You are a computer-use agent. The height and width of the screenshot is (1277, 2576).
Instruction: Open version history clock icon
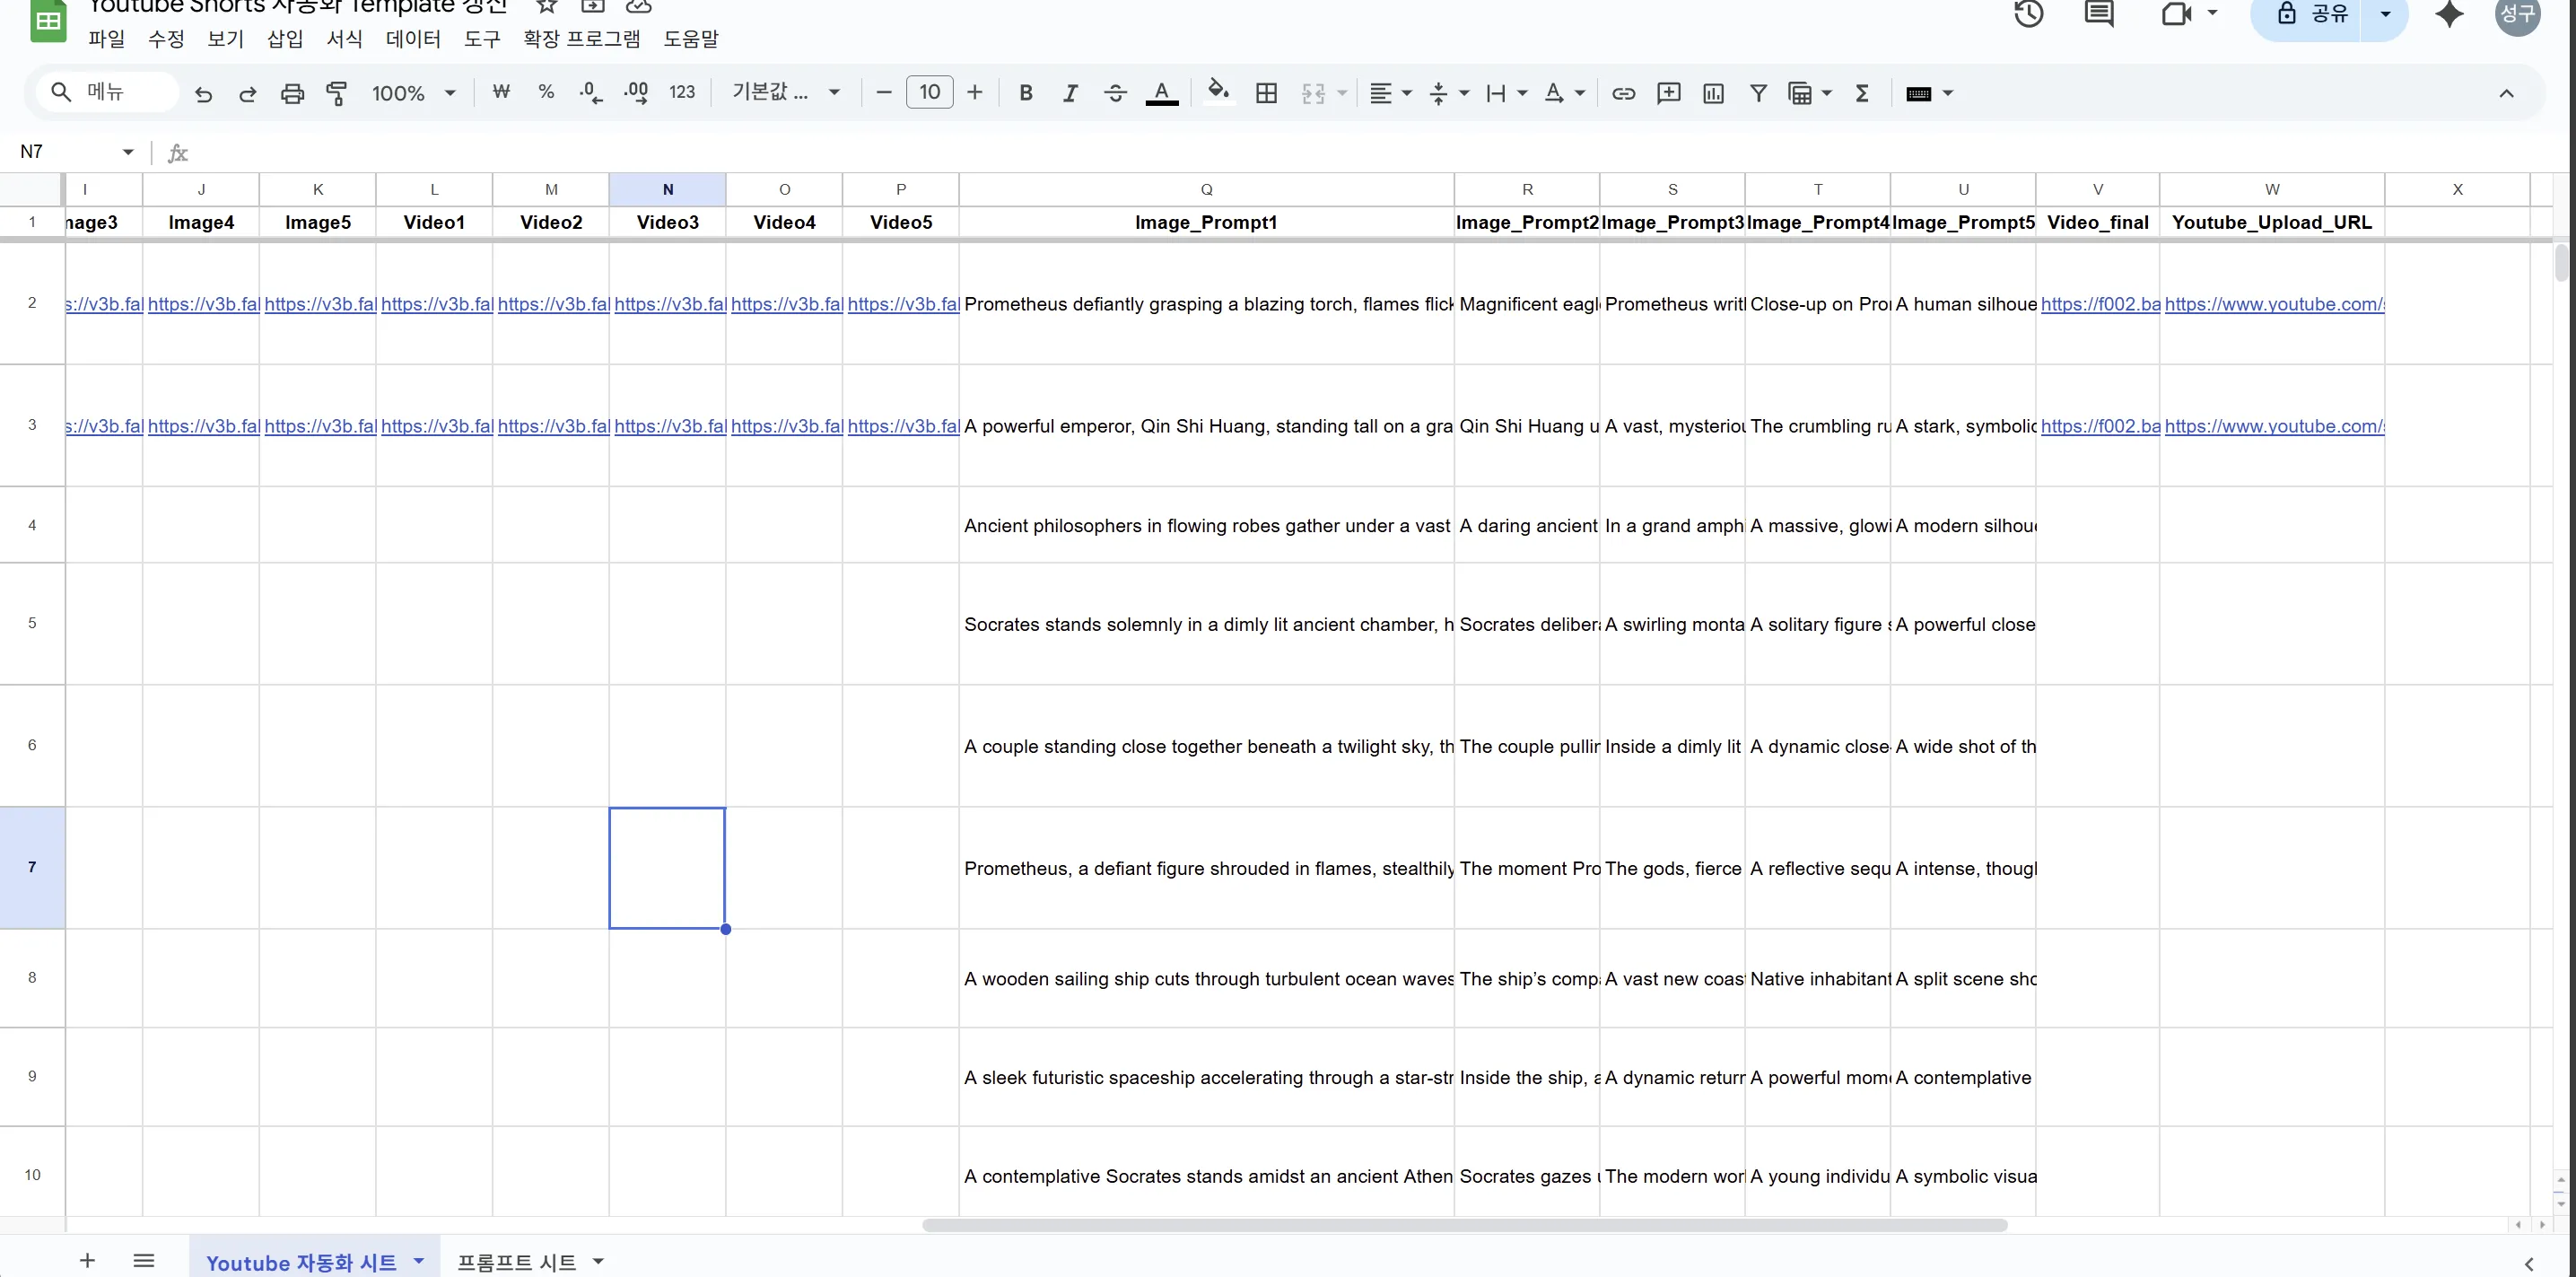2028,14
